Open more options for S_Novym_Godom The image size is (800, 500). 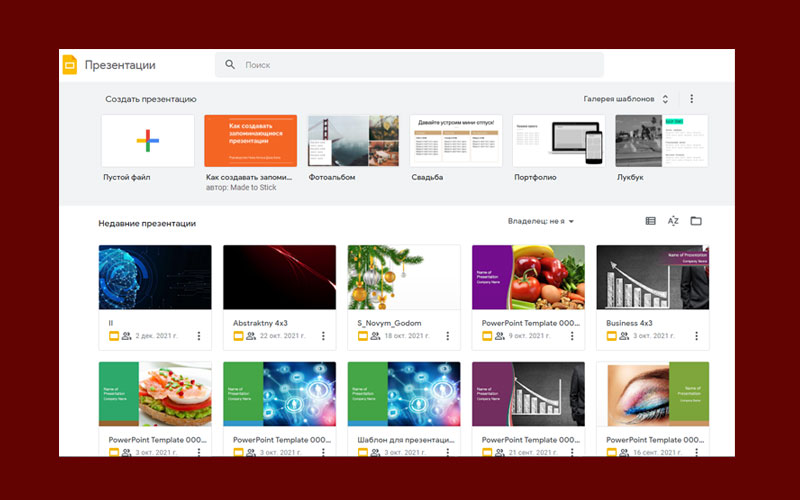tap(447, 336)
